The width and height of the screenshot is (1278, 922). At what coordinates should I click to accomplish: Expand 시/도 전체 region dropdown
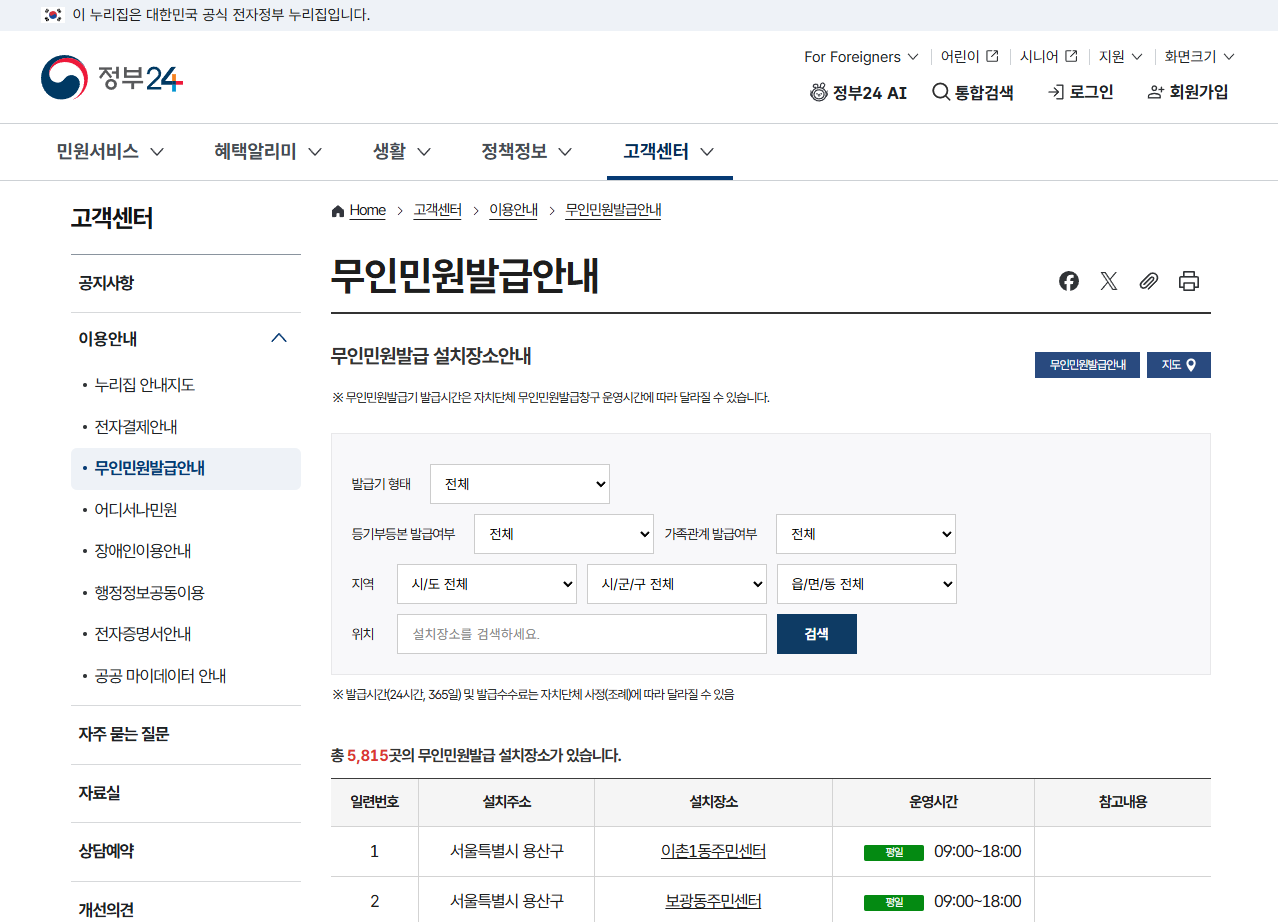pyautogui.click(x=486, y=584)
